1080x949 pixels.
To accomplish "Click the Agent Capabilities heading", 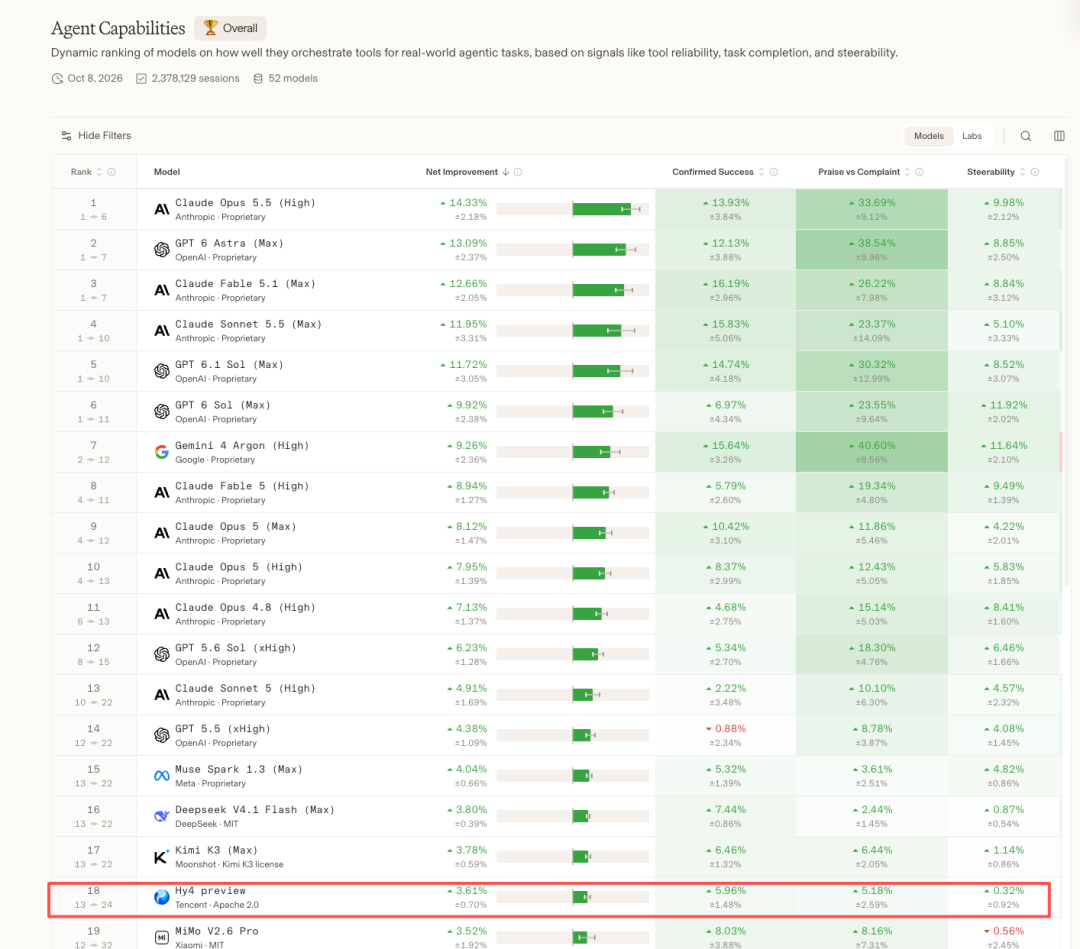I will [x=118, y=28].
